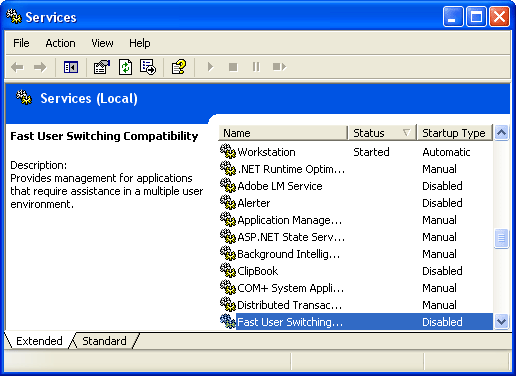Click Disabled startup type of ClipBook
This screenshot has height=376, width=516.
coord(442,271)
